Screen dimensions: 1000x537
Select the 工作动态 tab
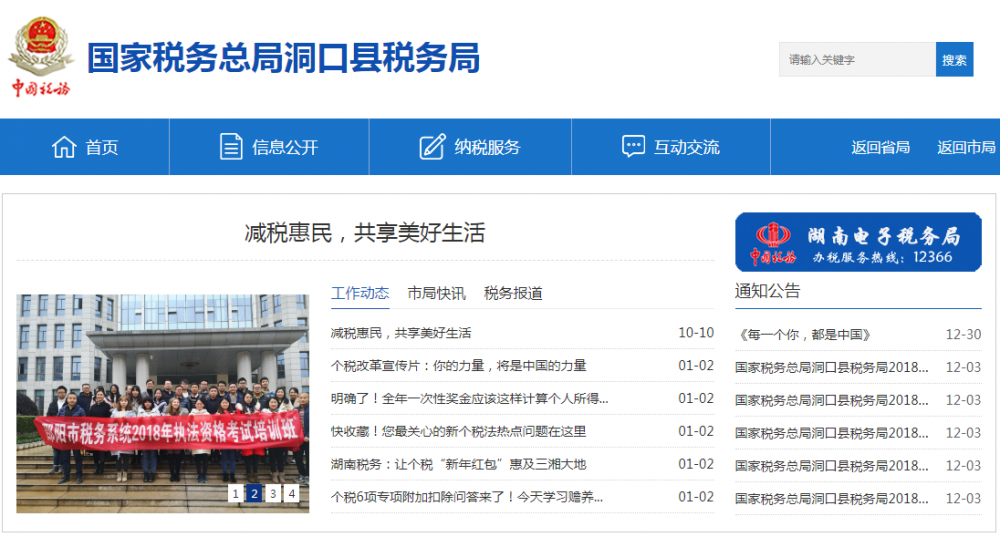click(x=360, y=293)
